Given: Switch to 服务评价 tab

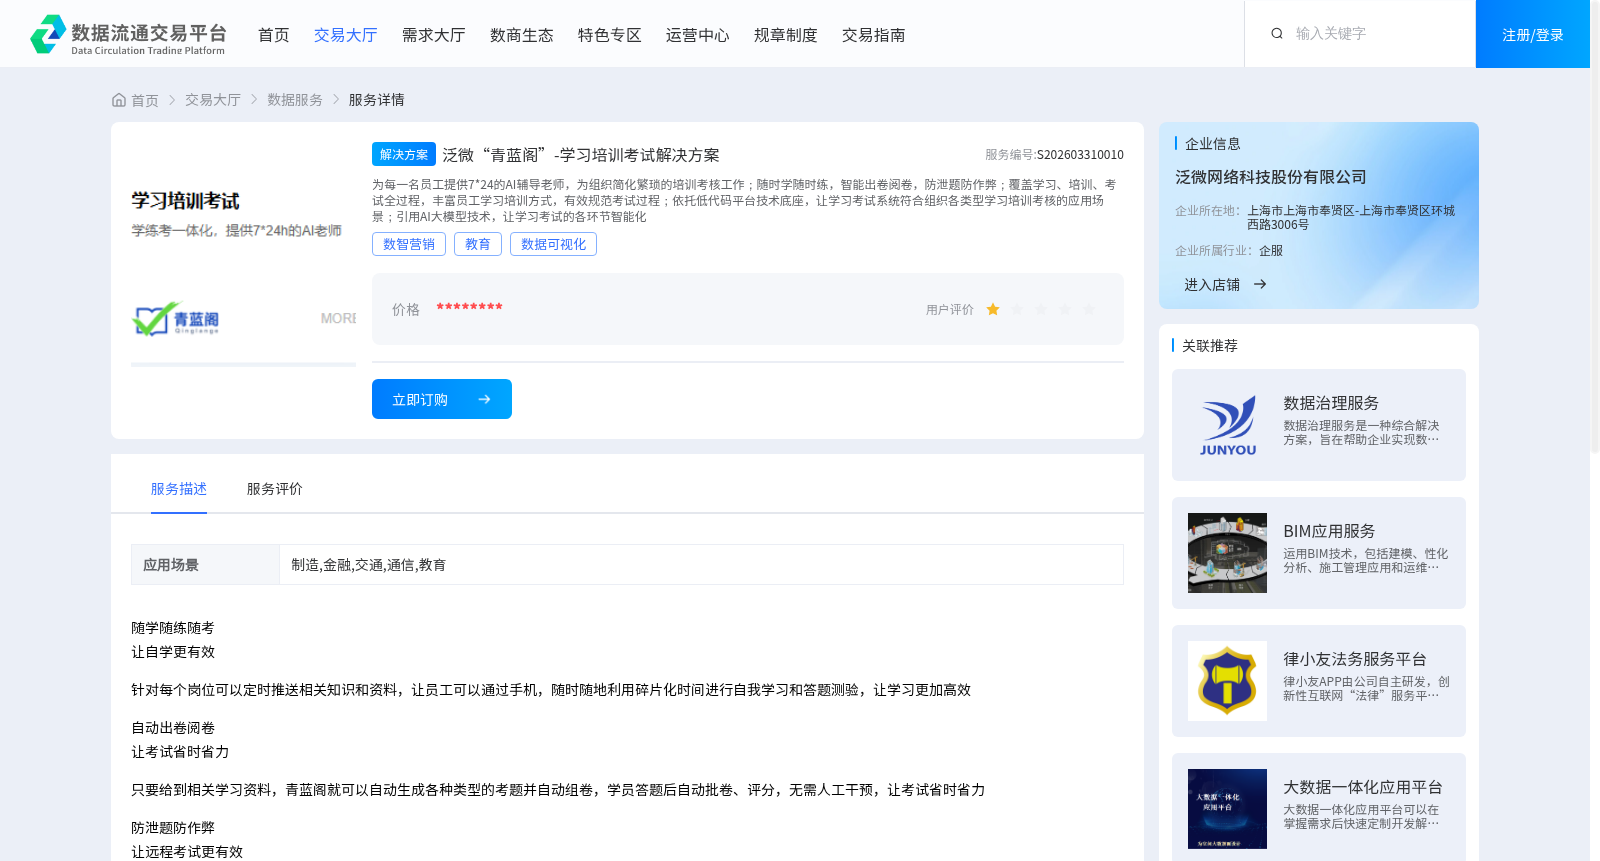Looking at the screenshot, I should (274, 489).
